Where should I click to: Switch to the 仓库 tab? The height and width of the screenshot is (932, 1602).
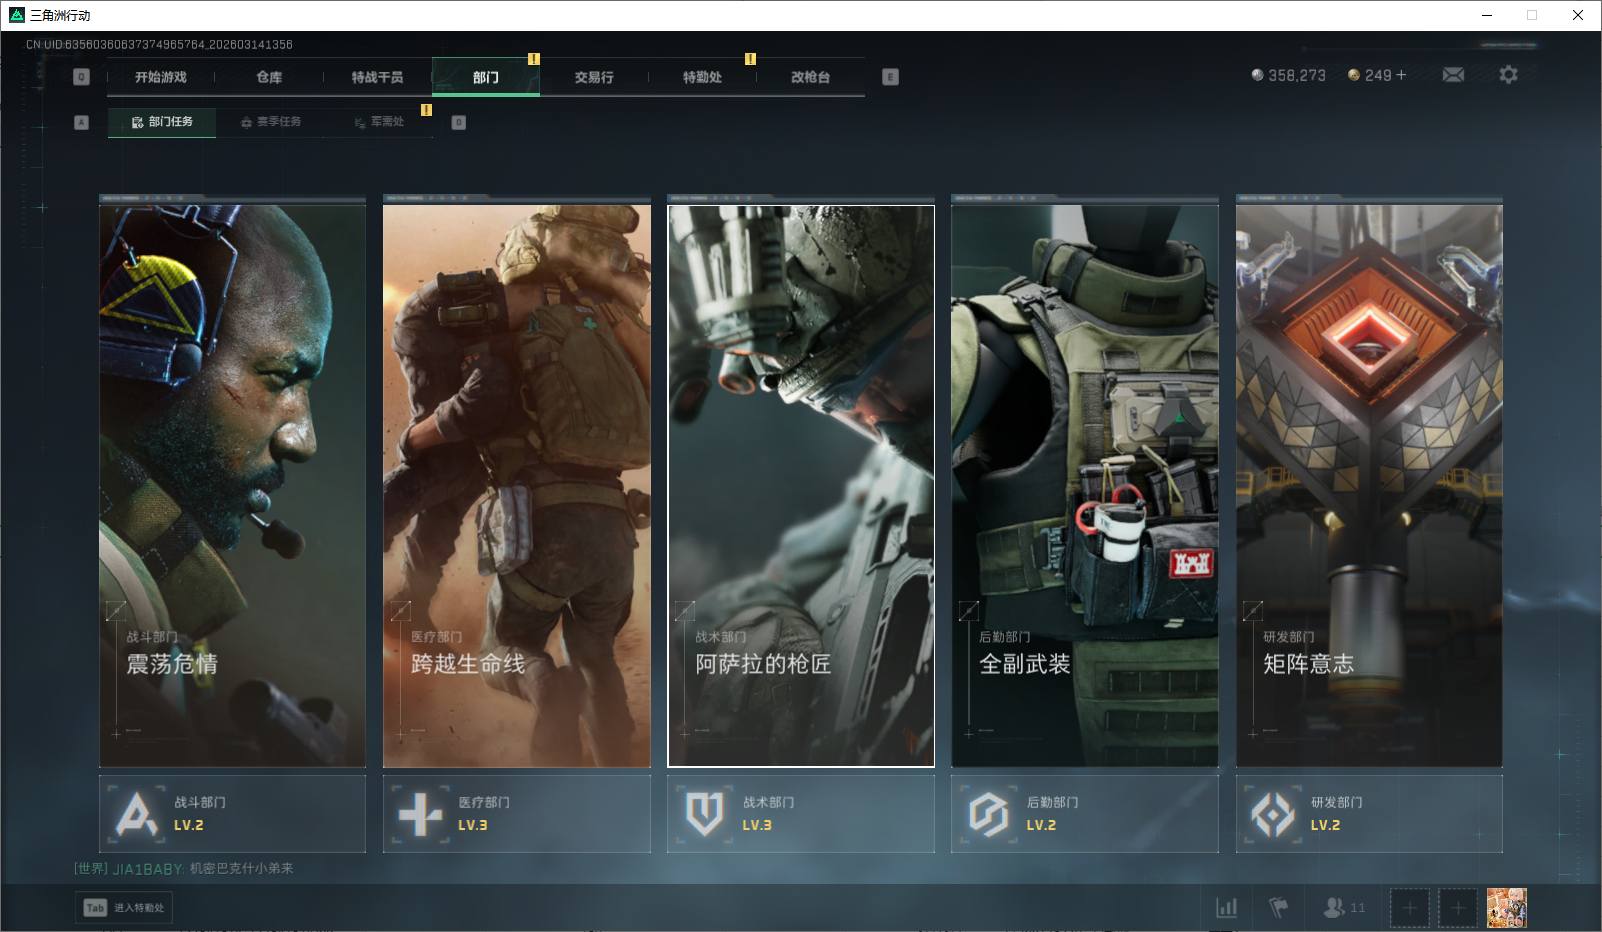(x=269, y=77)
